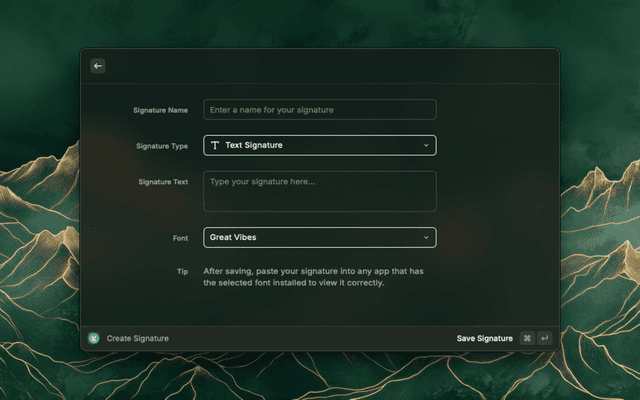Click the Signature Type label
This screenshot has width=640, height=400.
point(162,146)
